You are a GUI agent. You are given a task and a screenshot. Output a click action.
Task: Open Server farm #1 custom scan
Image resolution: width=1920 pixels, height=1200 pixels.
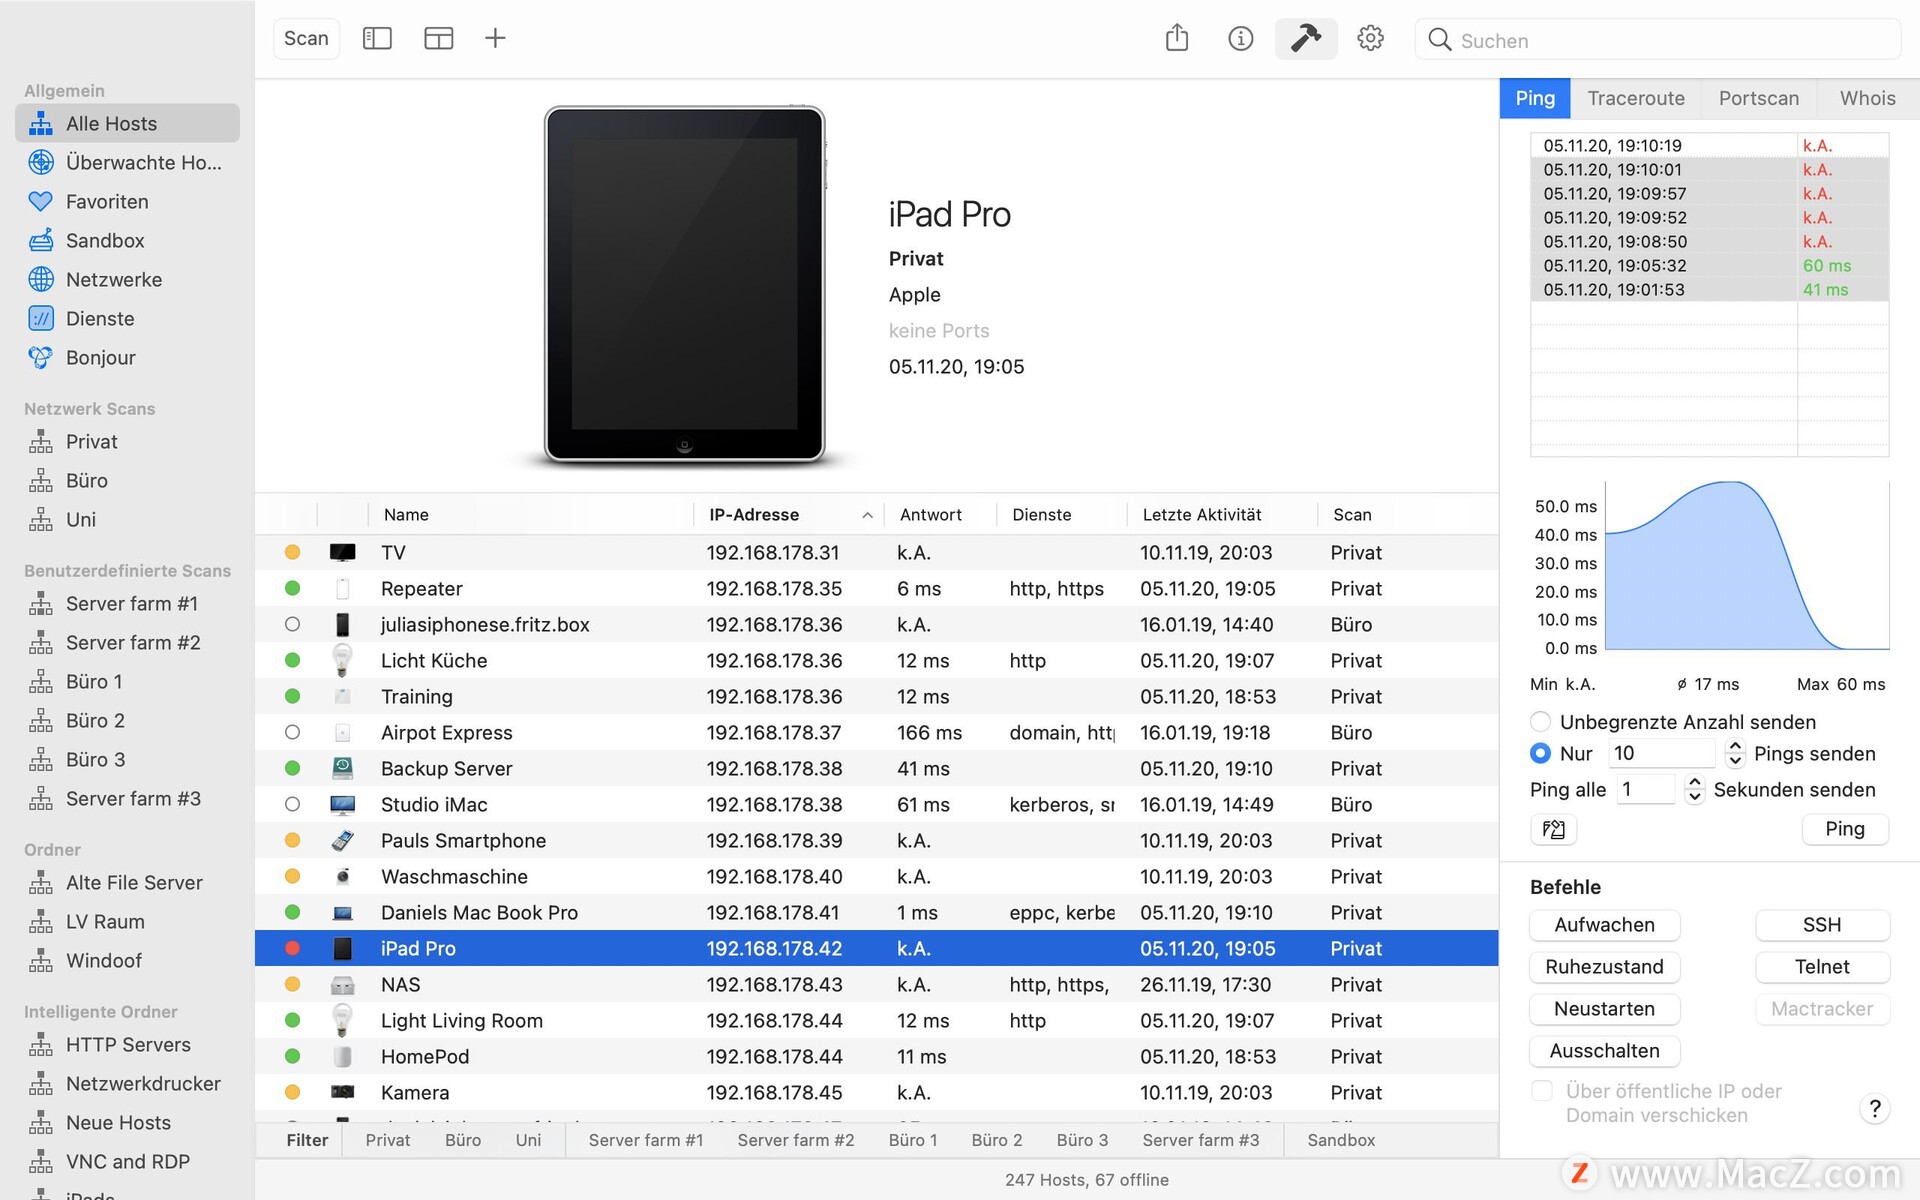pyautogui.click(x=127, y=603)
